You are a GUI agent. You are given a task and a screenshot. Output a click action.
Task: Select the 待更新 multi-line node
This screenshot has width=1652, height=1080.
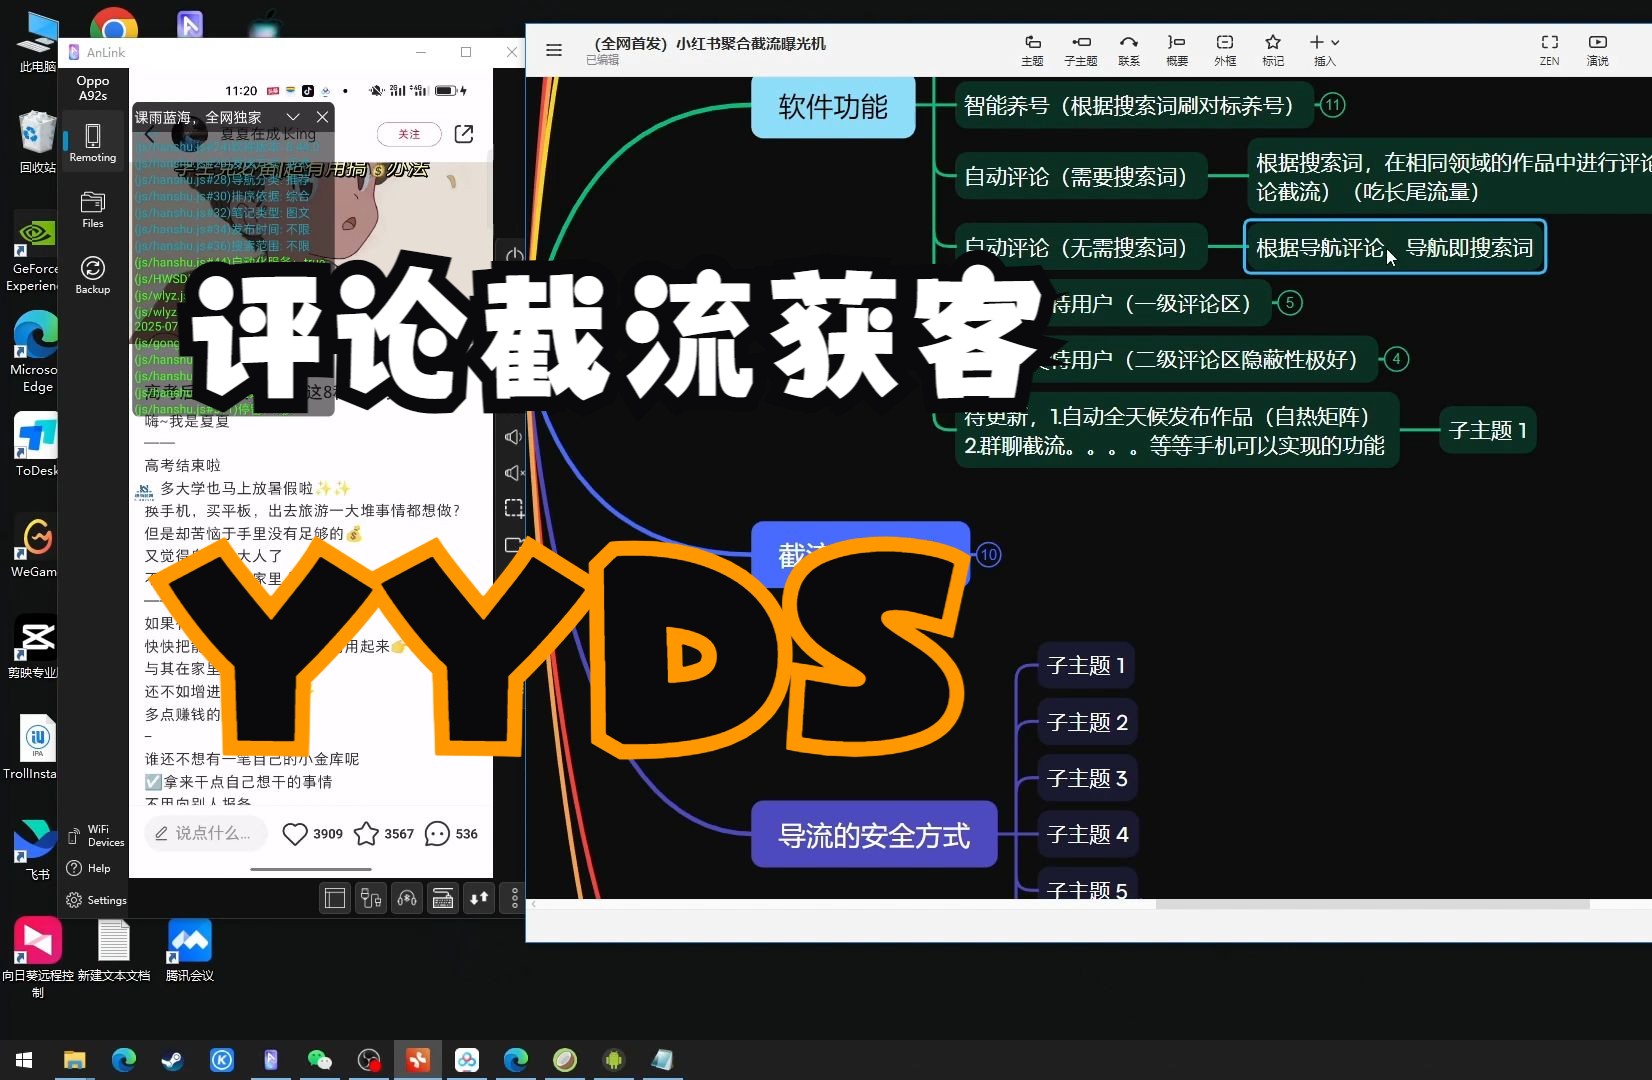tap(1176, 431)
